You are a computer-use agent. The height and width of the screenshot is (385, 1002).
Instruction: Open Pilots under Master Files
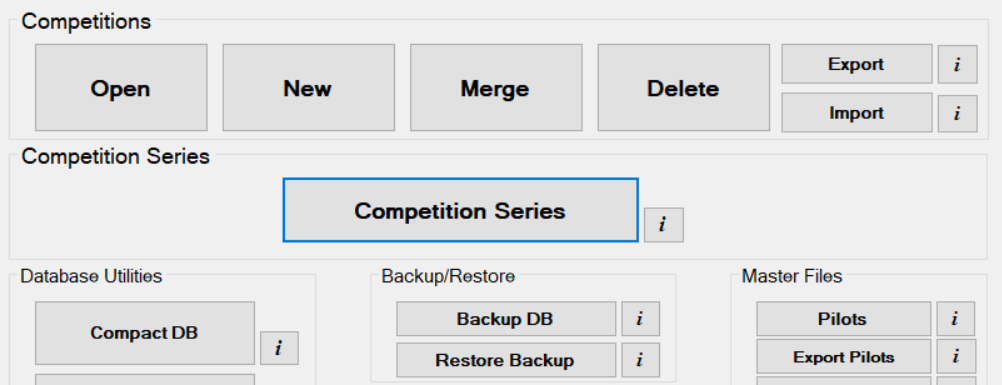point(844,319)
